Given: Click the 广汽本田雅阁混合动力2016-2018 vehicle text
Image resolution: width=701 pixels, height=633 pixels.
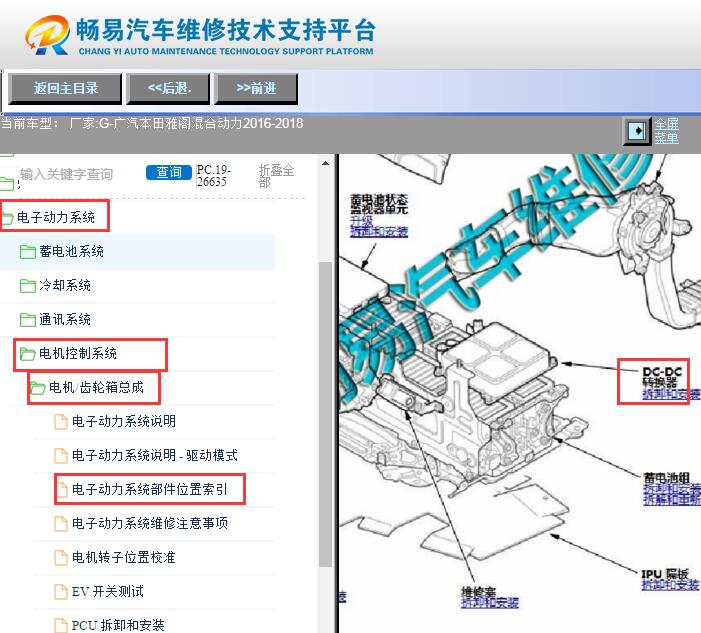Looking at the screenshot, I should click(x=207, y=123).
